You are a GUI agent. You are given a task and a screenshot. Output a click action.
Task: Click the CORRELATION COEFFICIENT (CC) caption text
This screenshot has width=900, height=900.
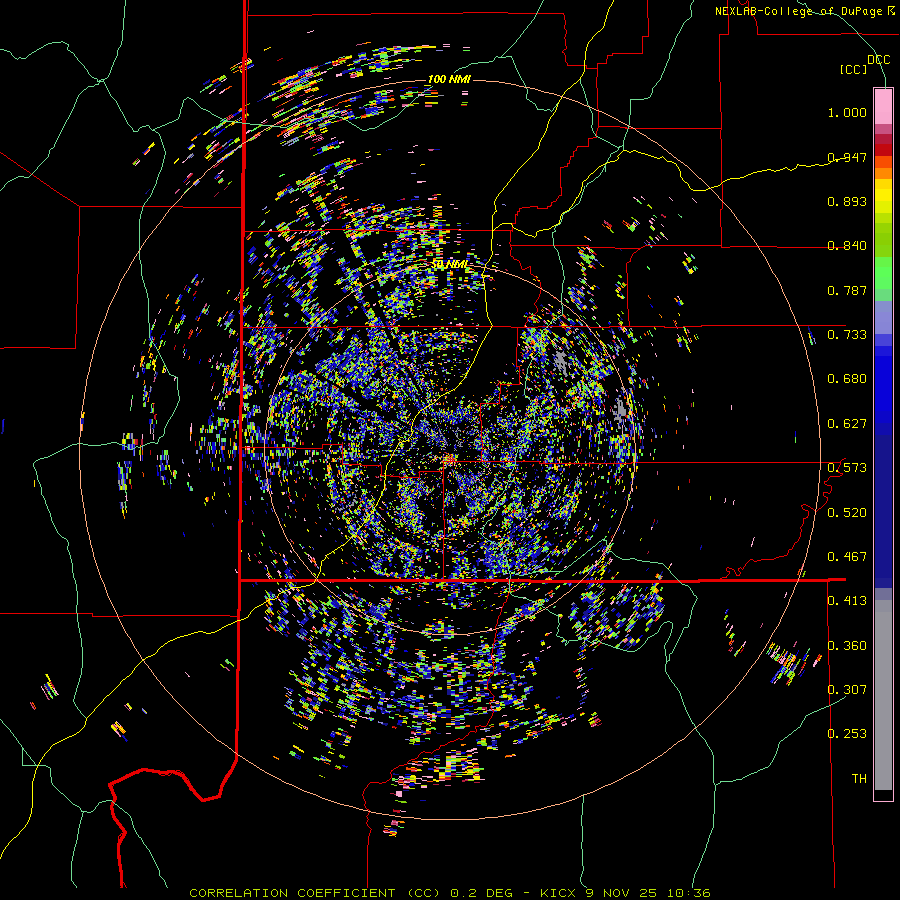click(x=315, y=893)
